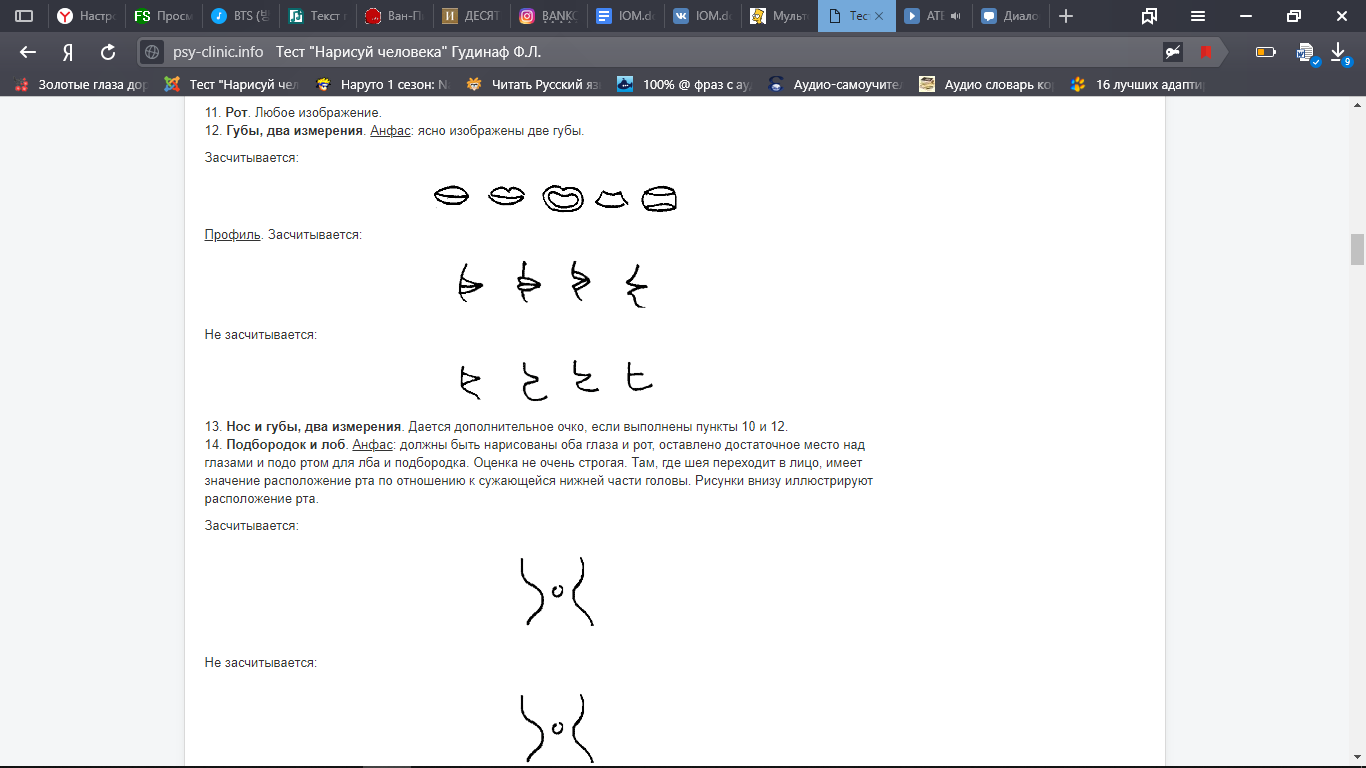Screen dimensions: 1366x768
Task: Open the bookmarks collections icon
Action: [x=1149, y=16]
